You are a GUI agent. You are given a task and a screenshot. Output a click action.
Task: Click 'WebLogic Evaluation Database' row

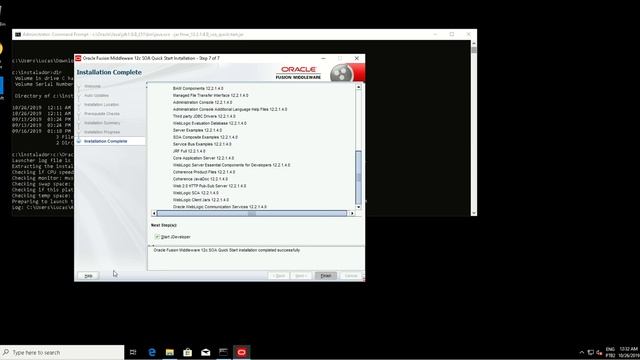[209, 123]
